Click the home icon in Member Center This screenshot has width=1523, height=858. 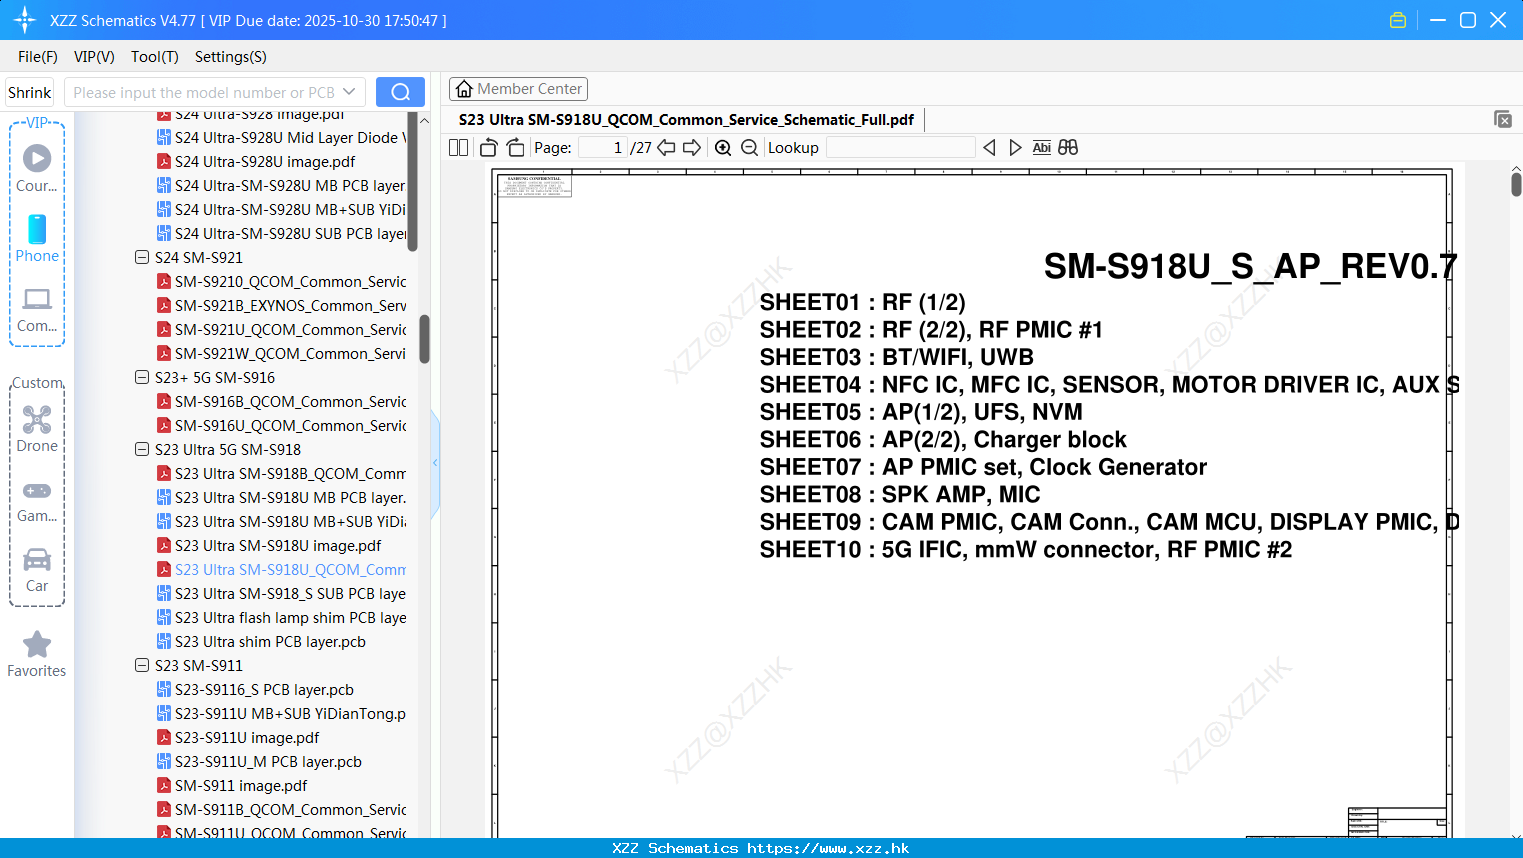464,89
